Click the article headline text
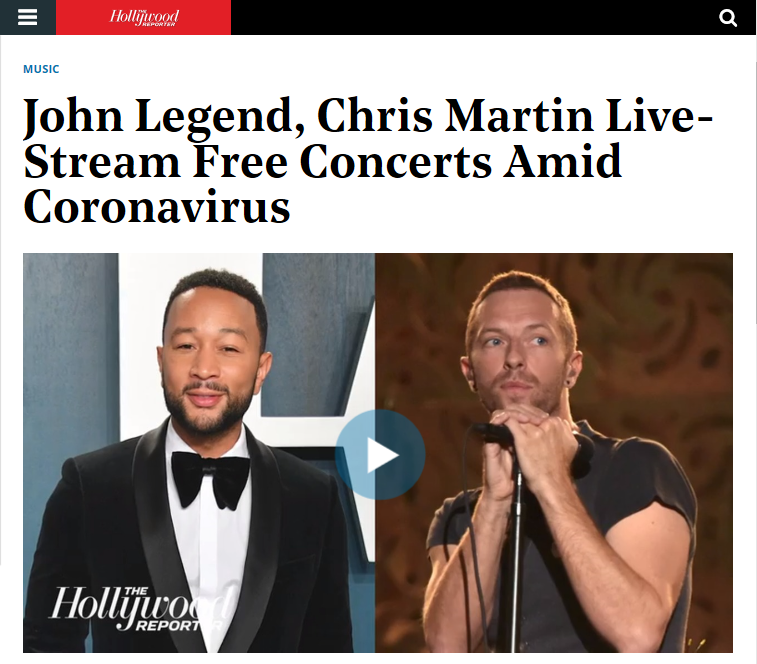This screenshot has height=664, width=757. coord(368,160)
